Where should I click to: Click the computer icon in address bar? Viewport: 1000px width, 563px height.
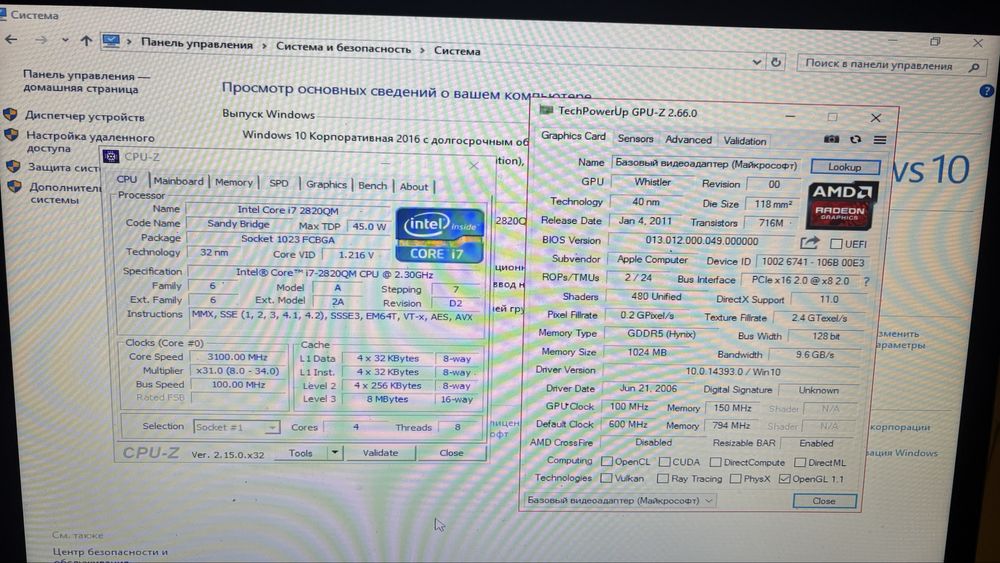pyautogui.click(x=111, y=41)
